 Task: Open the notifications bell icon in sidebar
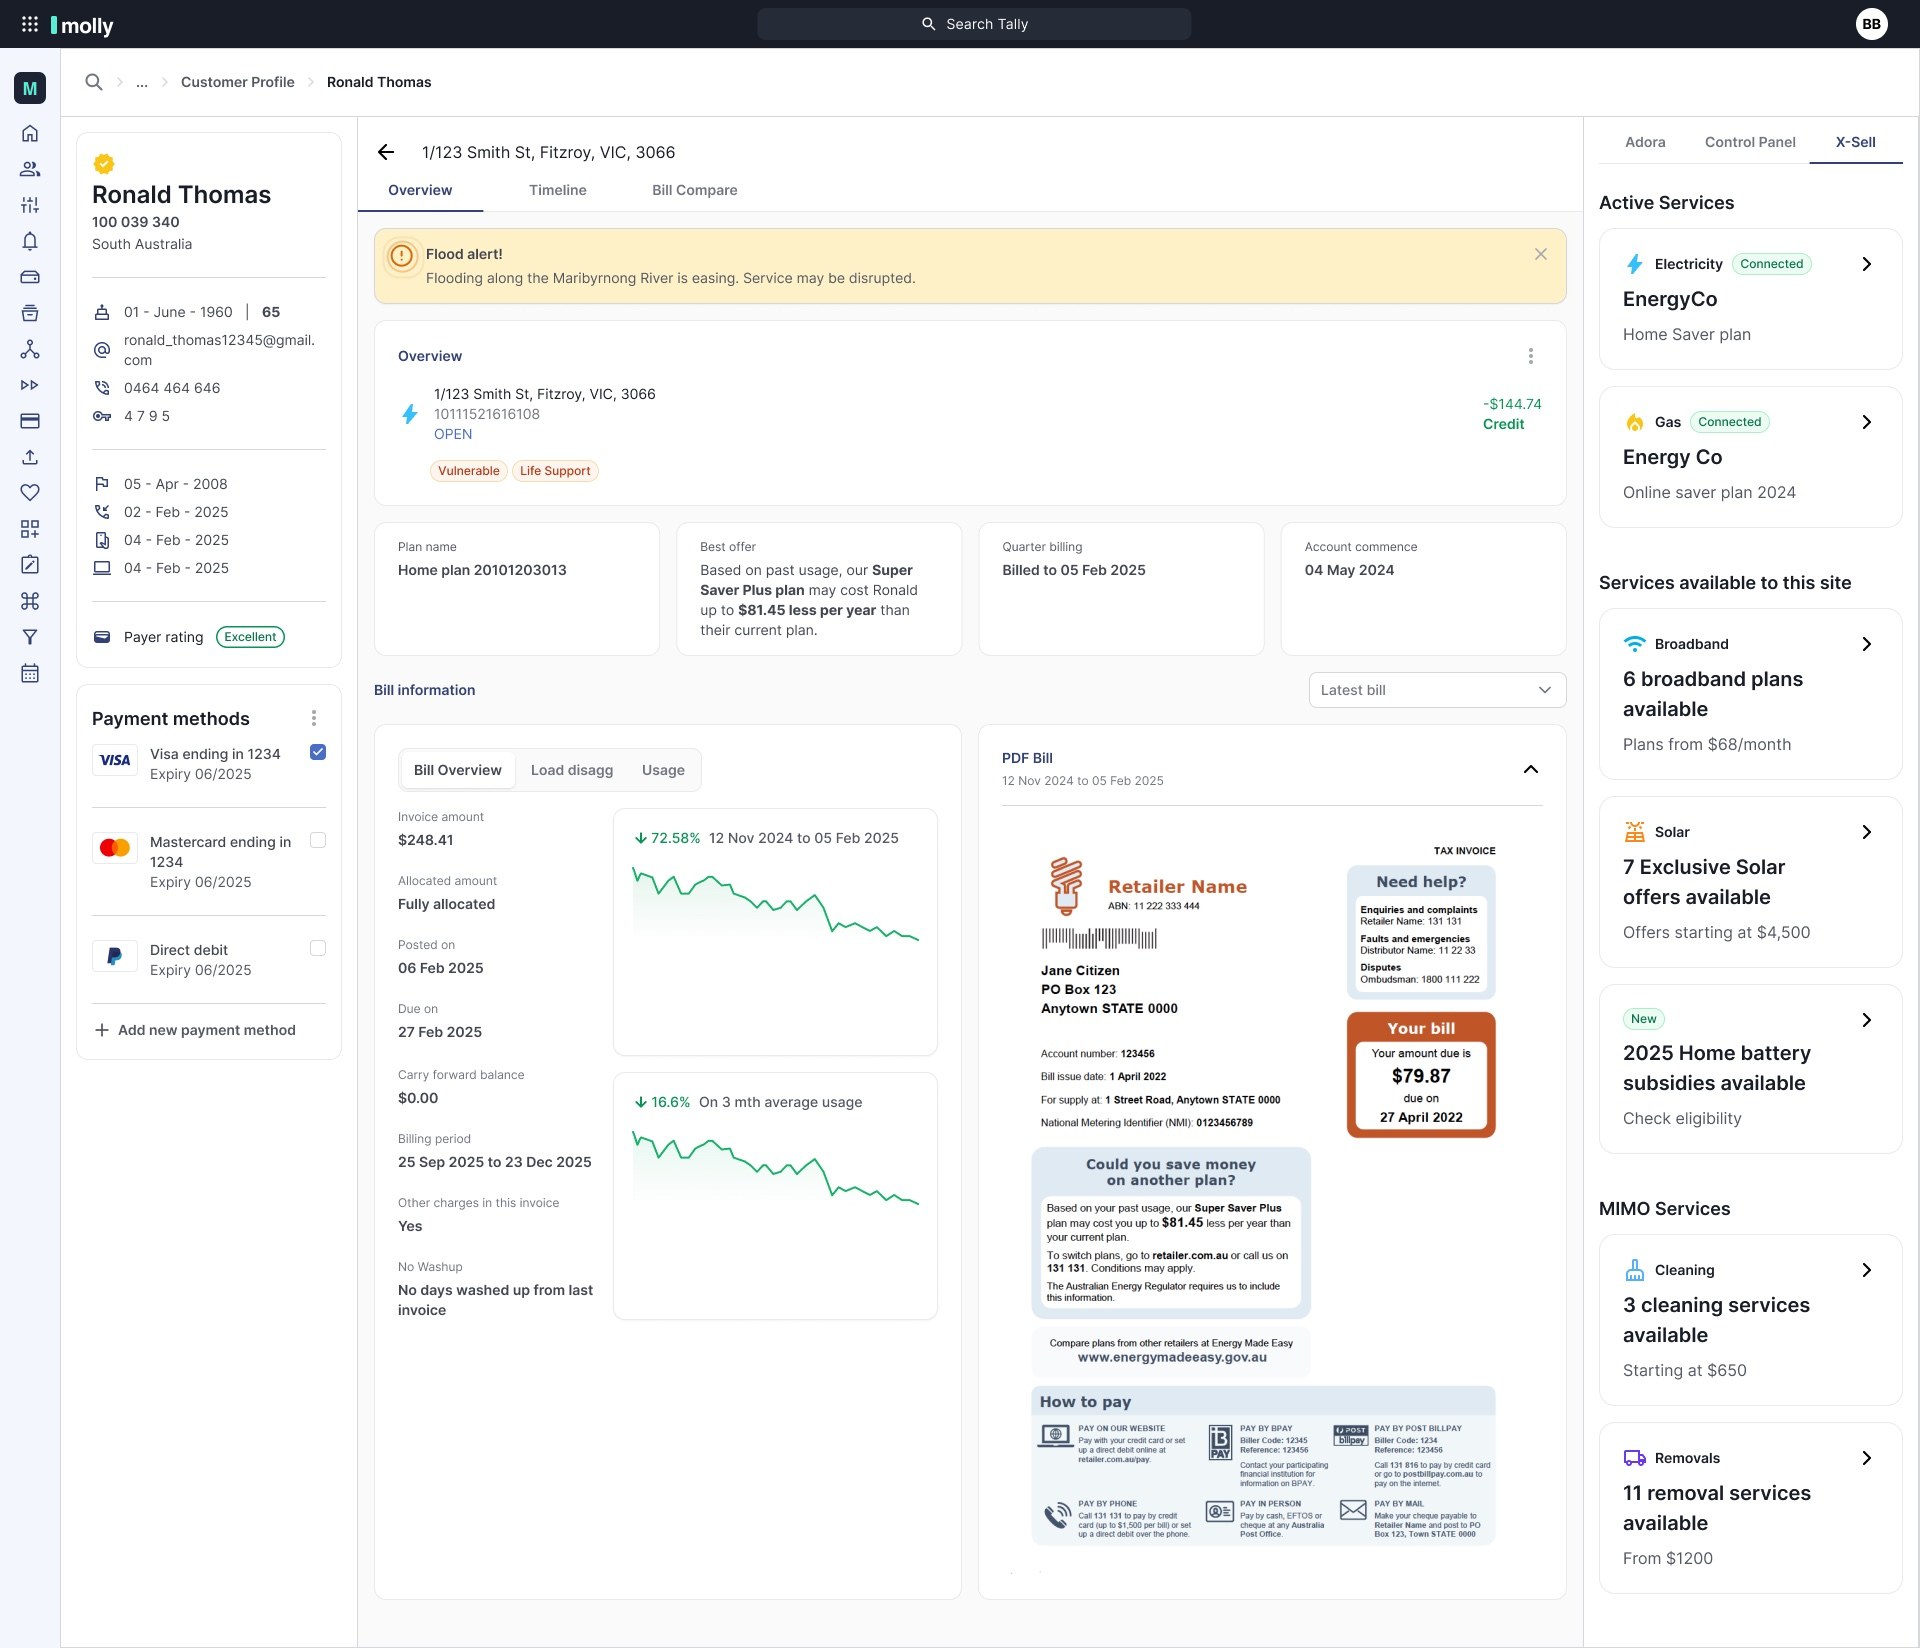(x=30, y=241)
